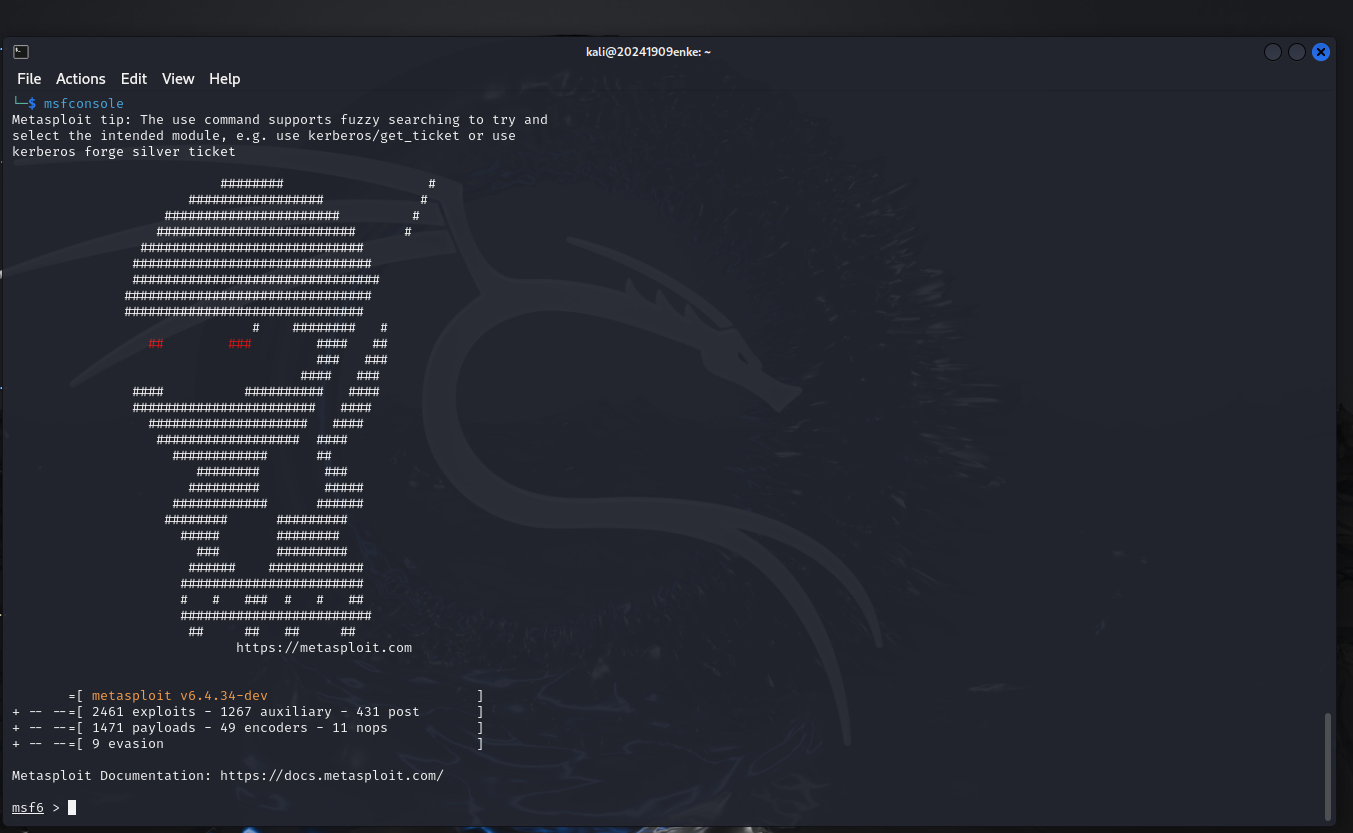The height and width of the screenshot is (833, 1353).
Task: Click the terminal icon in title bar
Action: click(21, 52)
